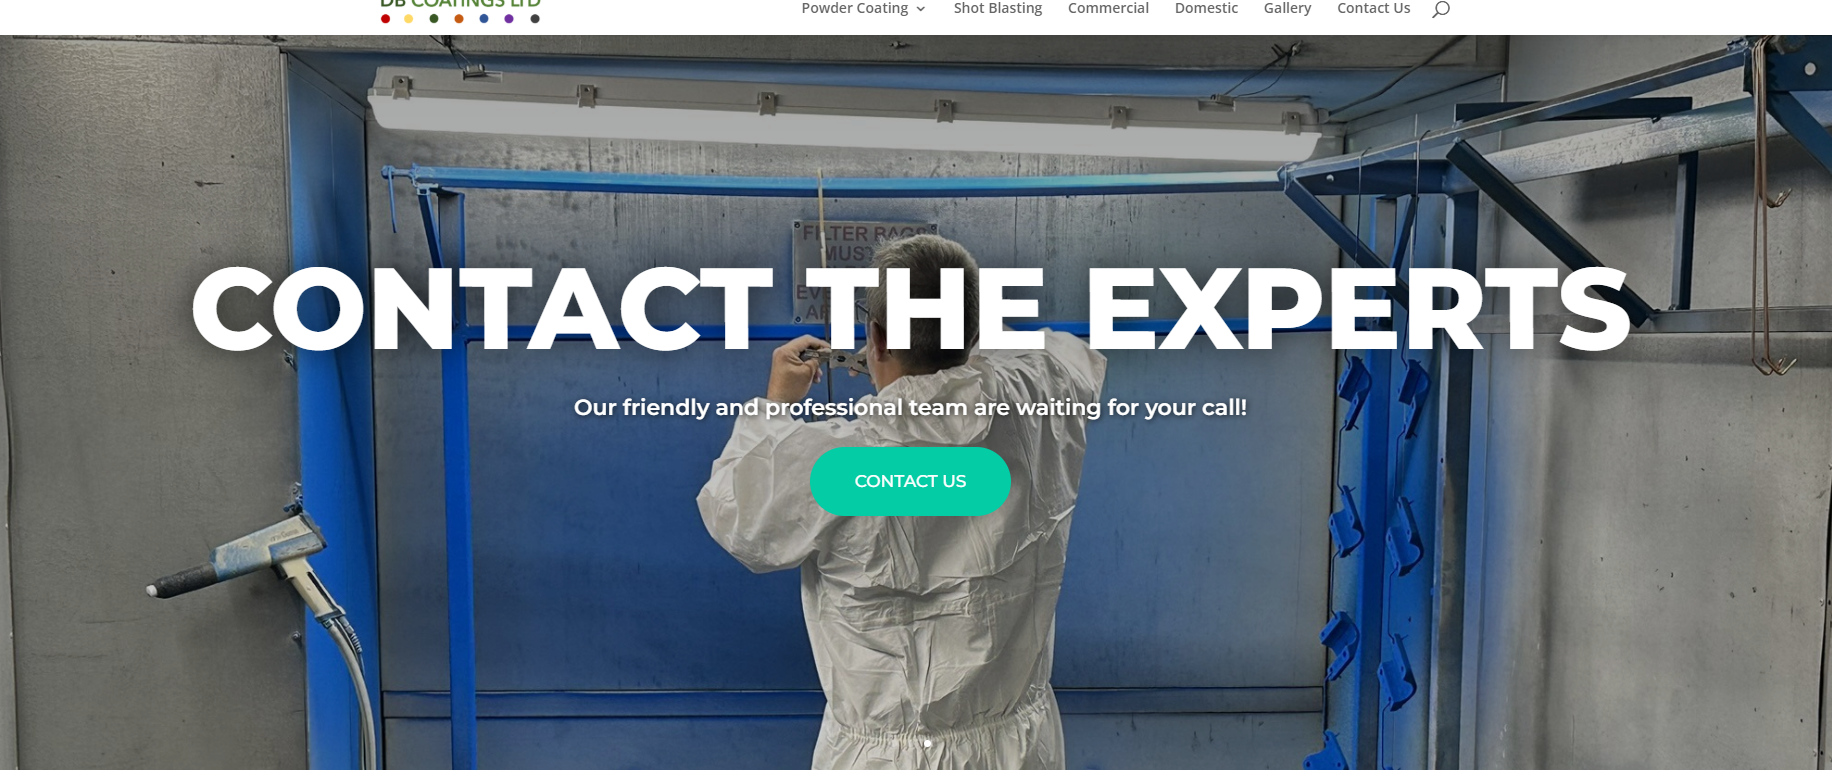Viewport: 1832px width, 770px height.
Task: Click the CONTACT THE EXPERTS heading
Action: (x=910, y=309)
